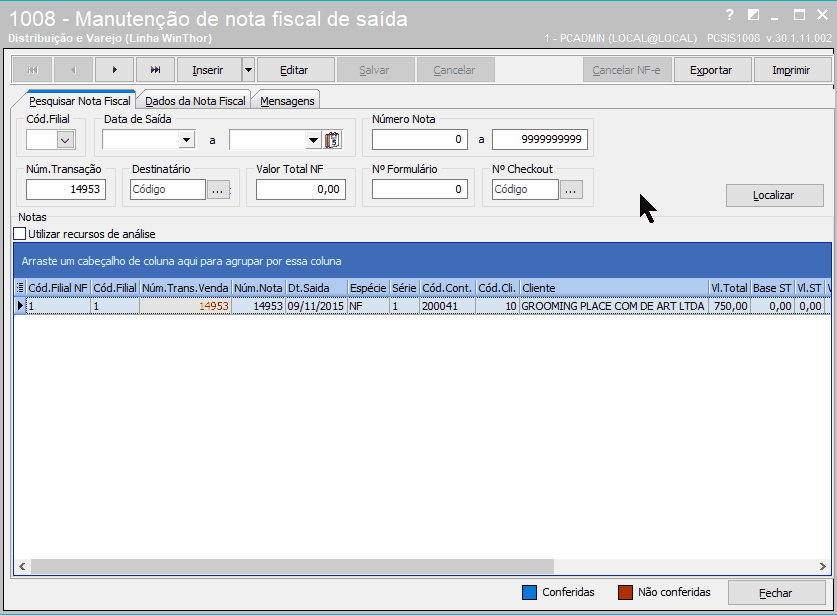837x615 pixels.
Task: Open grid column selector icon in header
Action: [20, 288]
